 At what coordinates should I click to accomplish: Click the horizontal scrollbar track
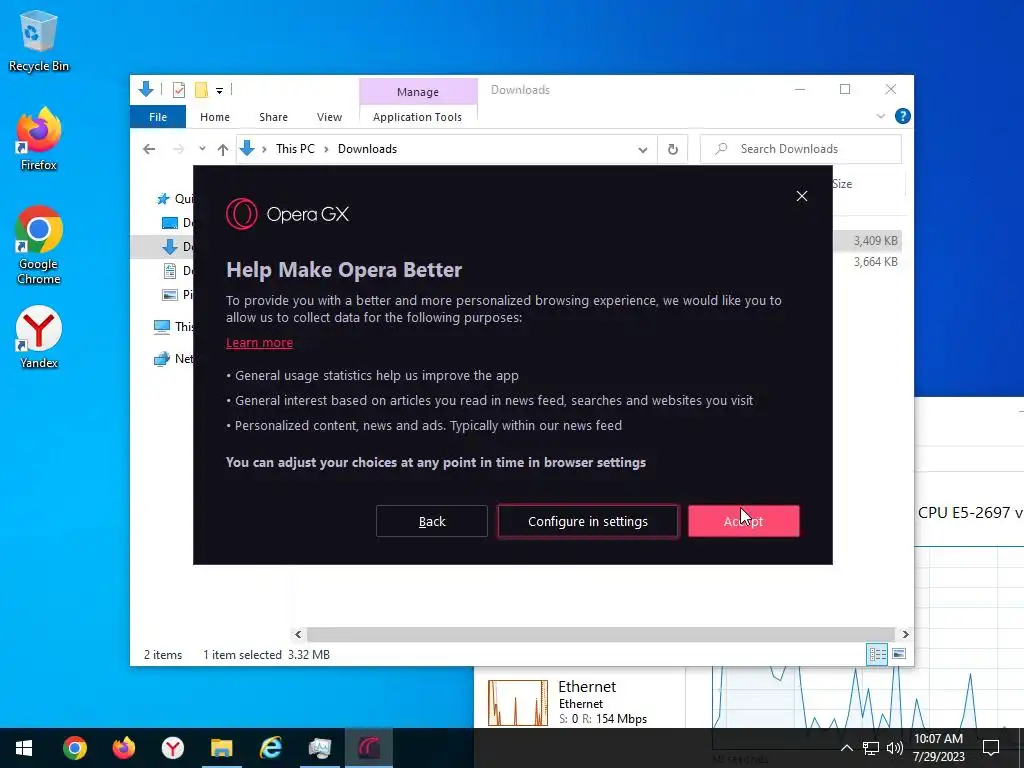[x=600, y=634]
